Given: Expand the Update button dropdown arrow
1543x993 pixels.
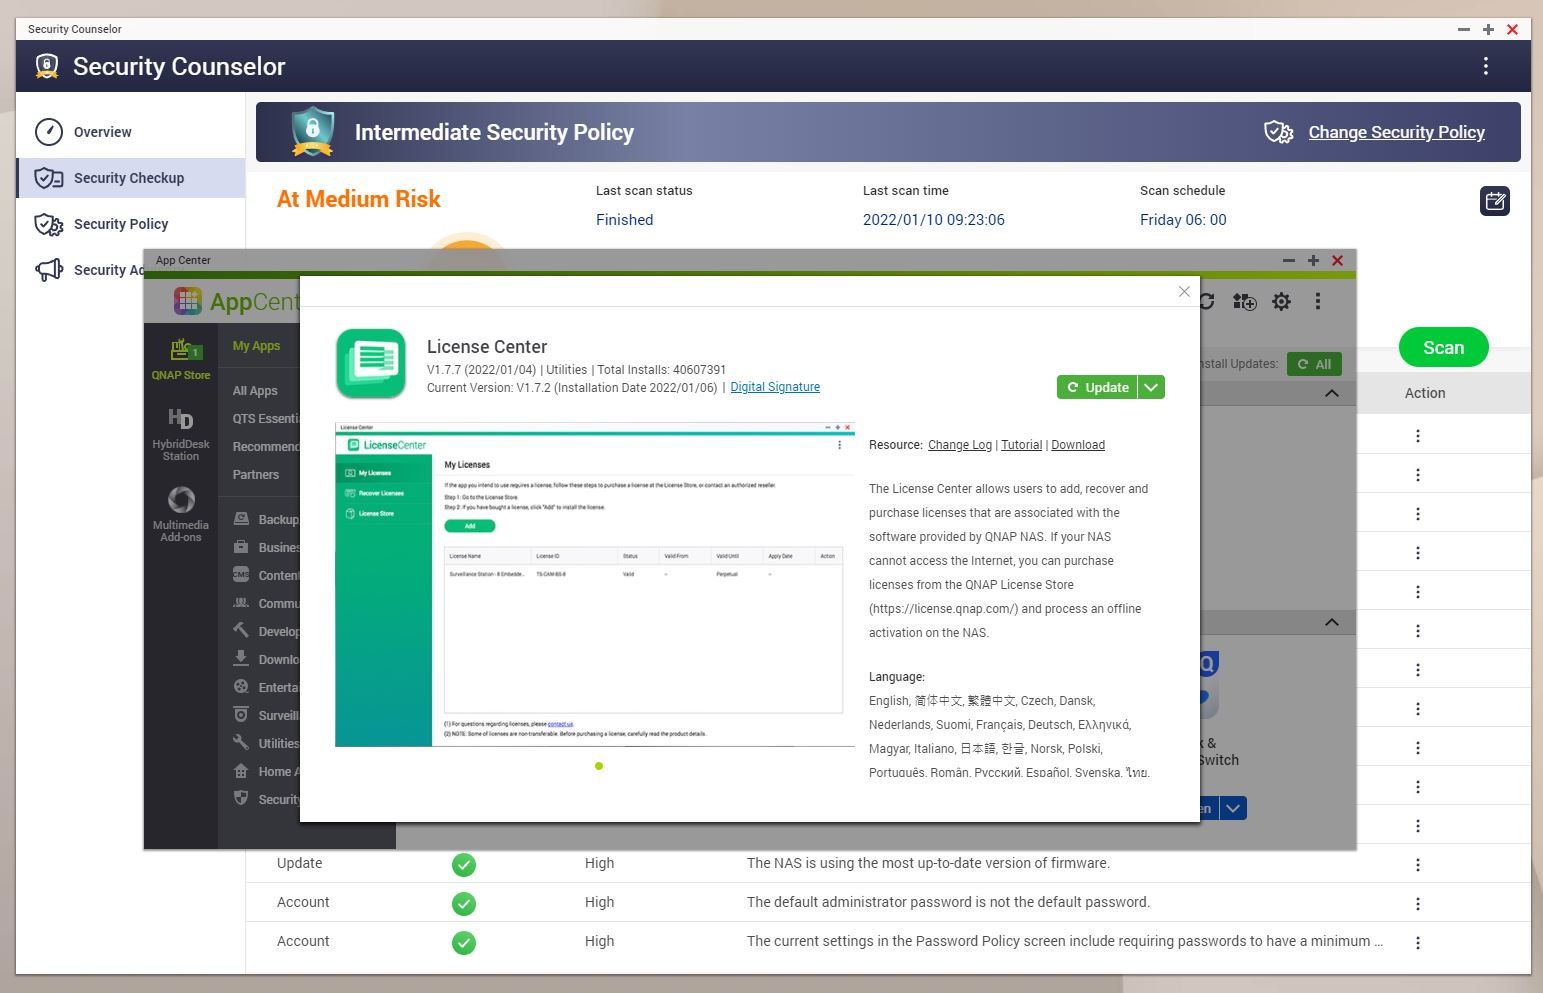Looking at the screenshot, I should coord(1152,387).
